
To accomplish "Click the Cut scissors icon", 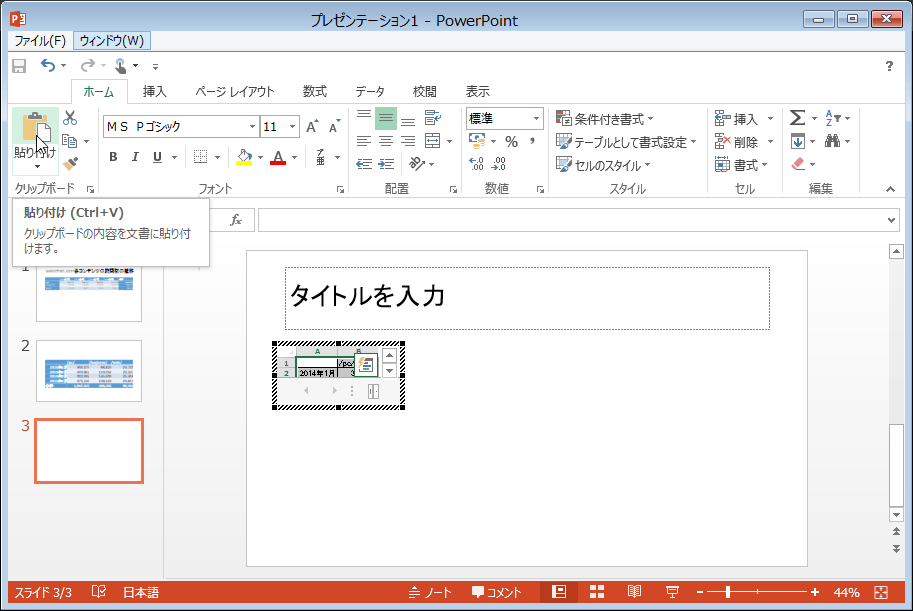I will coord(70,118).
